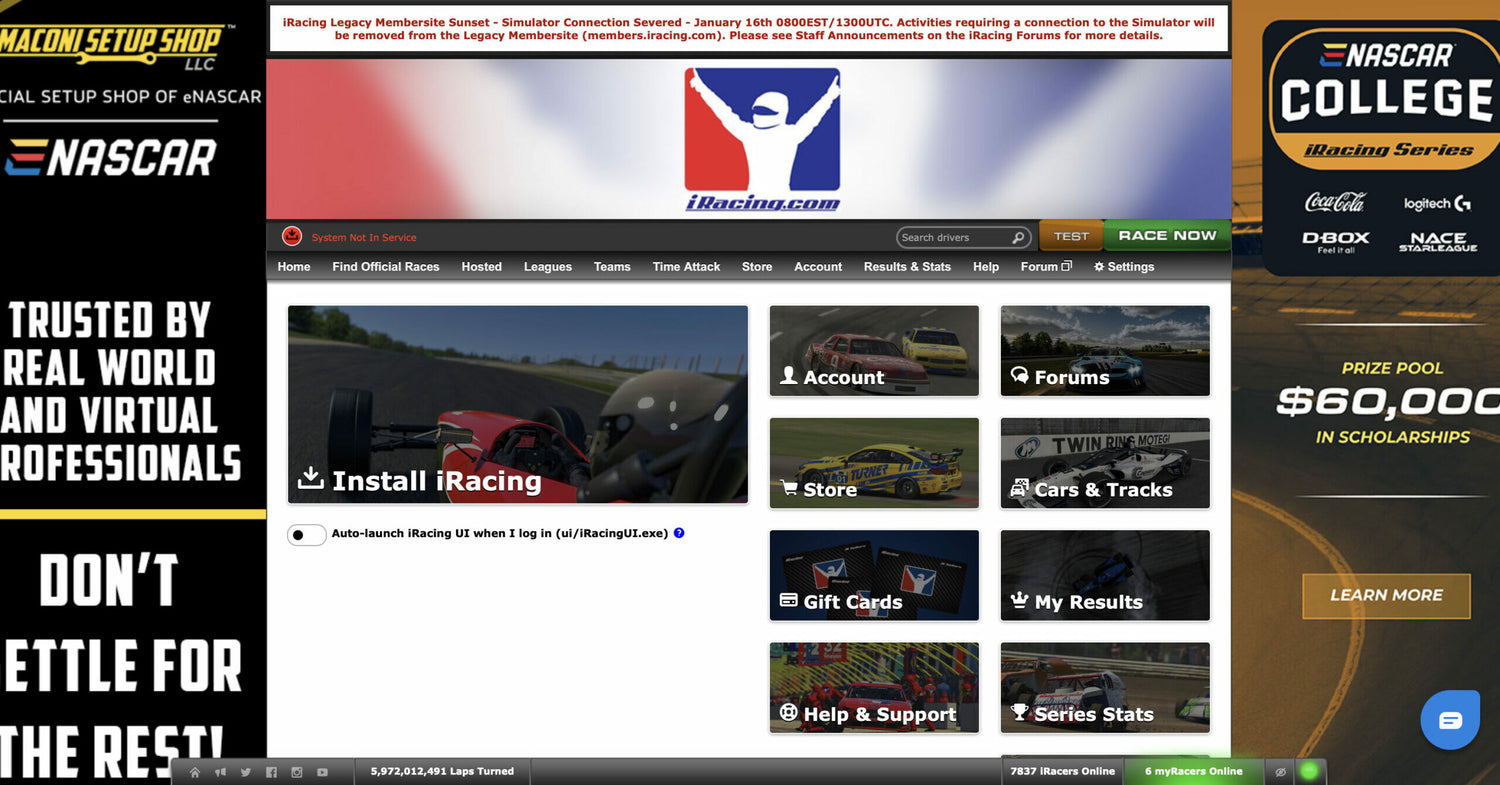Toggle the eye-slash visibility control in footer
The width and height of the screenshot is (1500, 785).
(1280, 772)
